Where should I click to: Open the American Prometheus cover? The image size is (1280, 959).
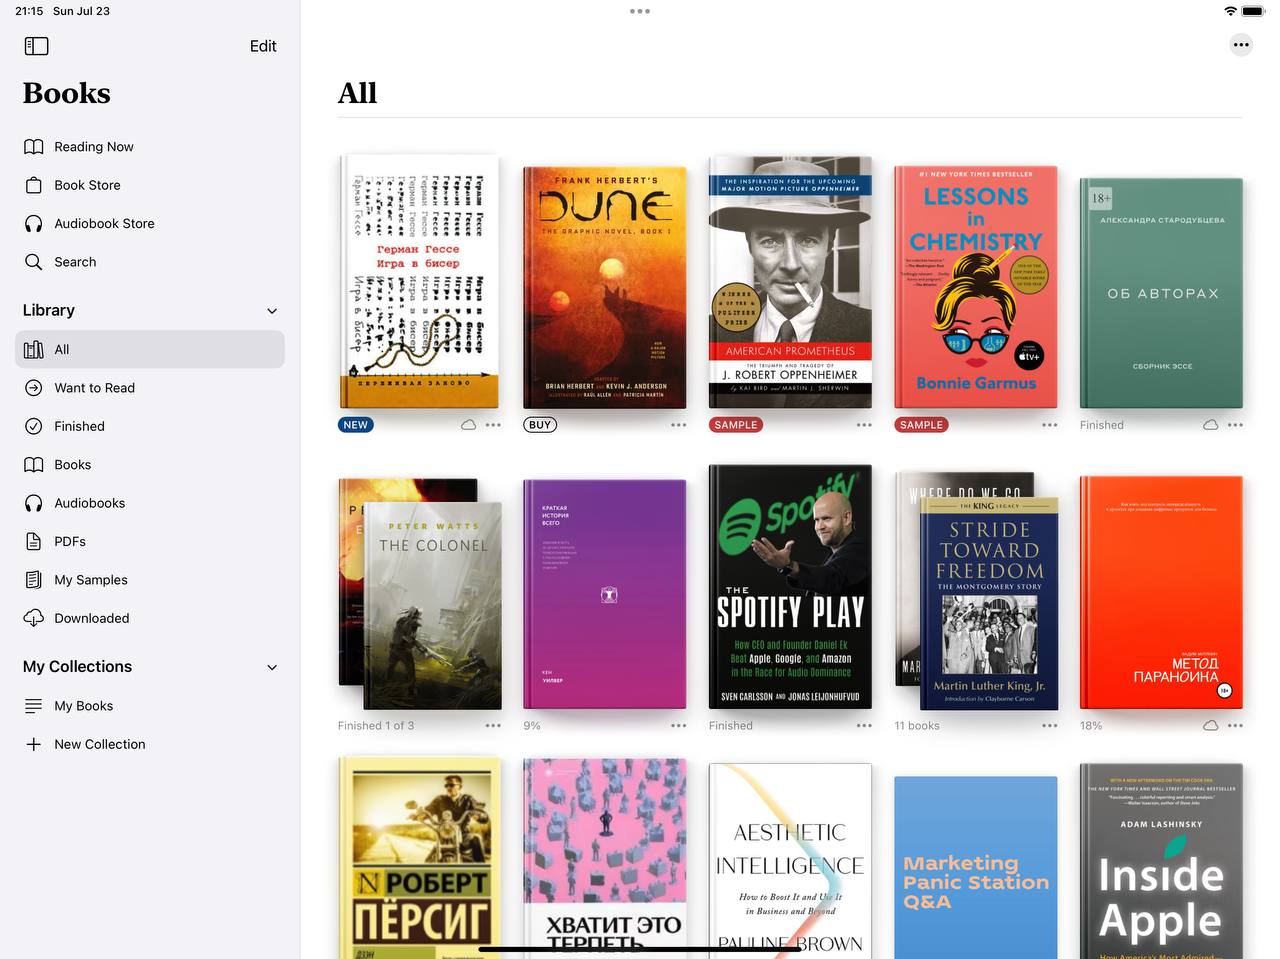(790, 283)
